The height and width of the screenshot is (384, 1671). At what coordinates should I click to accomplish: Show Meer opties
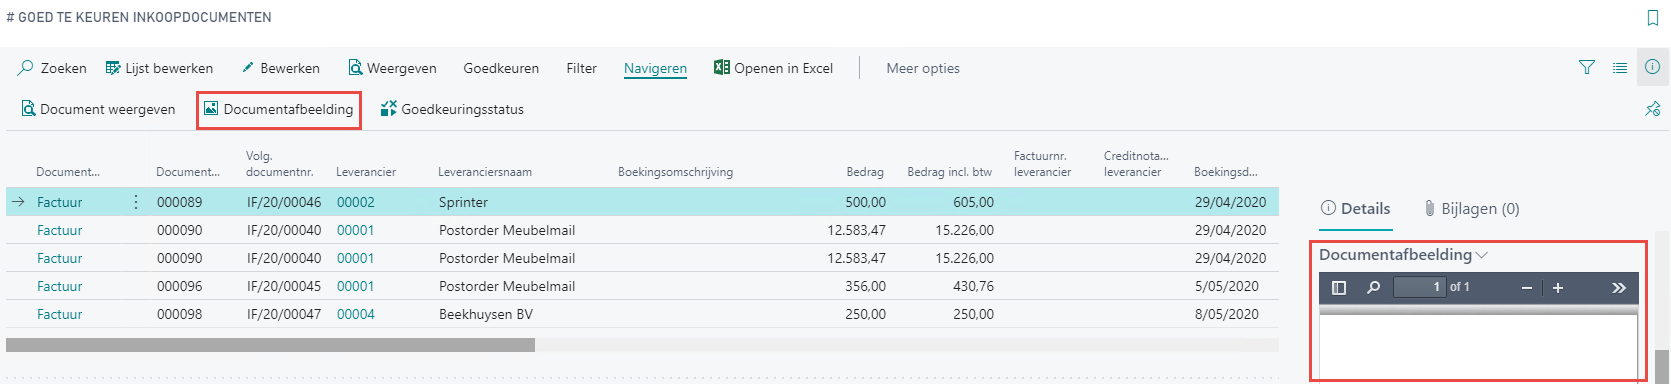(x=923, y=68)
